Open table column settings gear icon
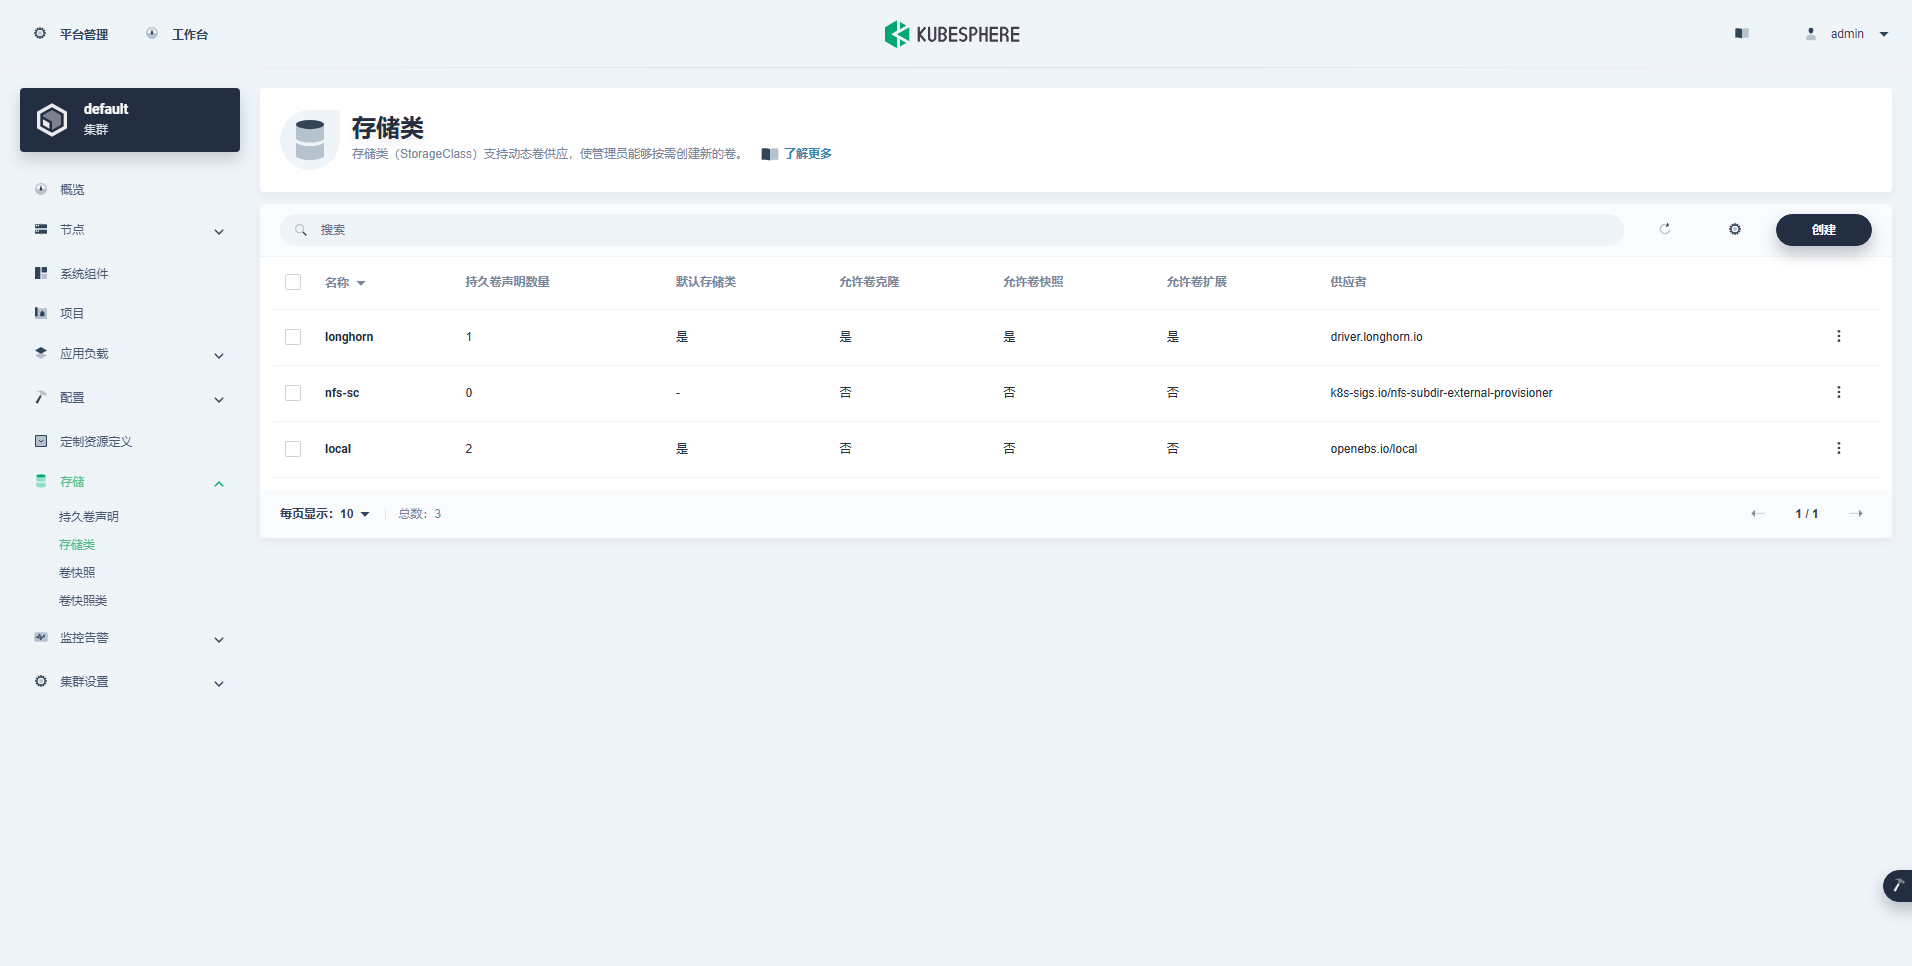Image resolution: width=1912 pixels, height=966 pixels. [1735, 229]
